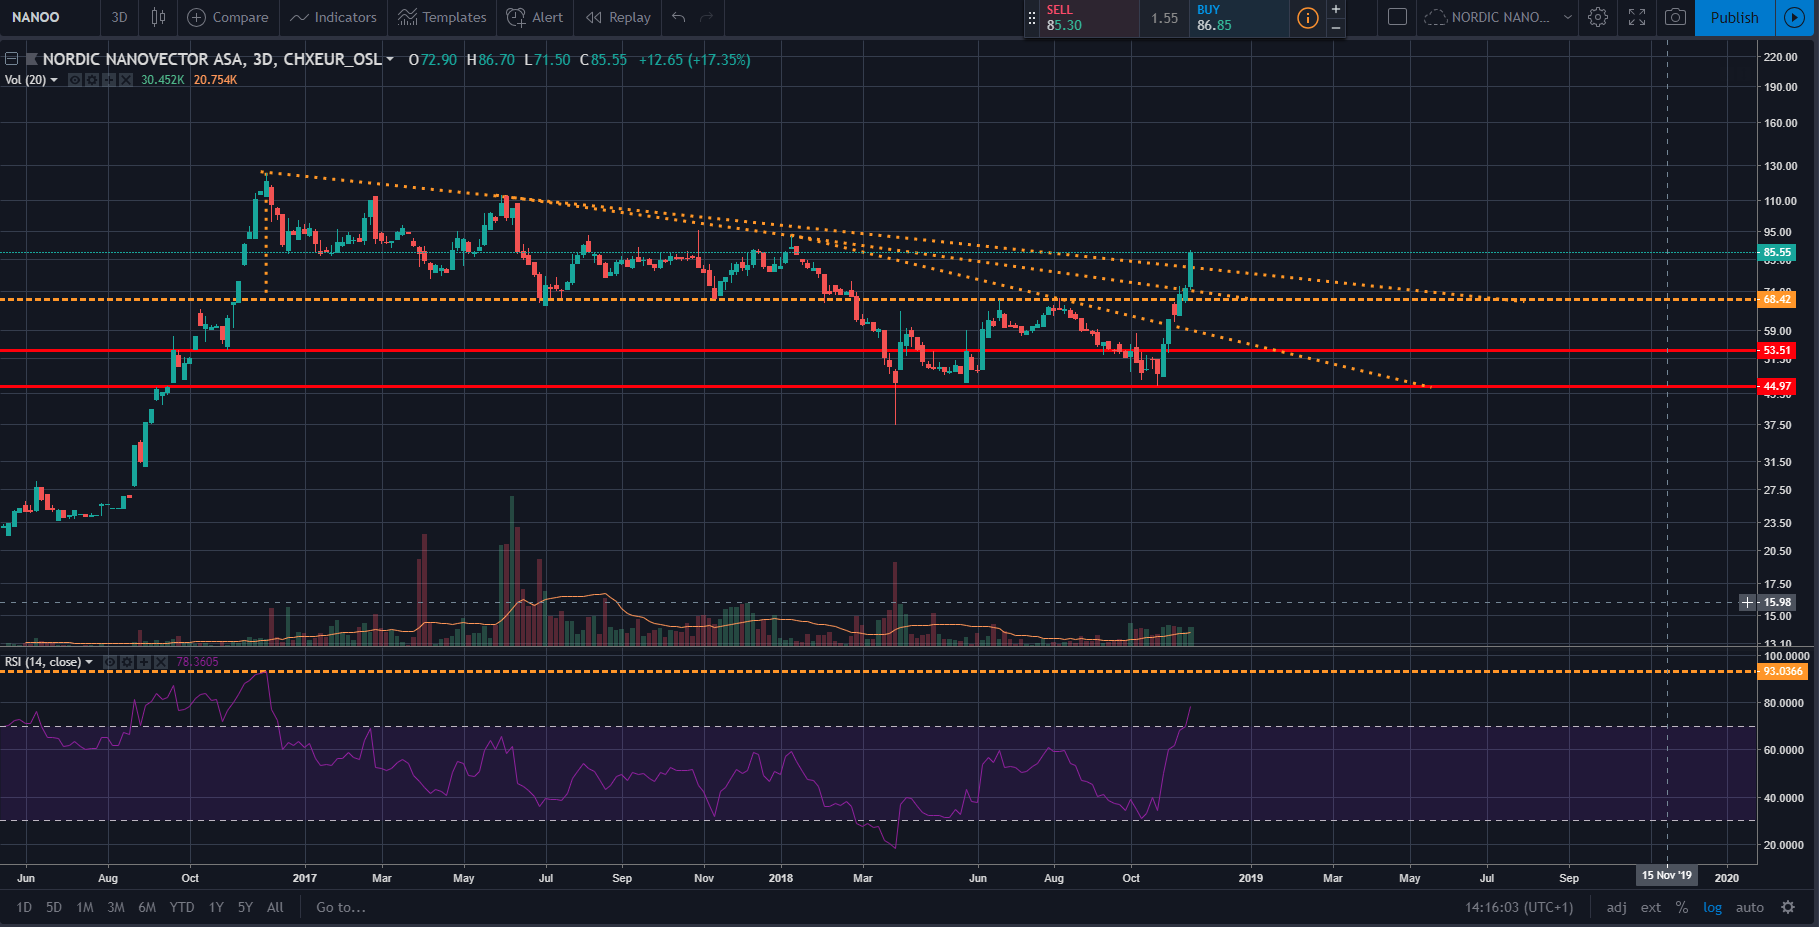
Task: Create a new Alert
Action: click(x=535, y=17)
